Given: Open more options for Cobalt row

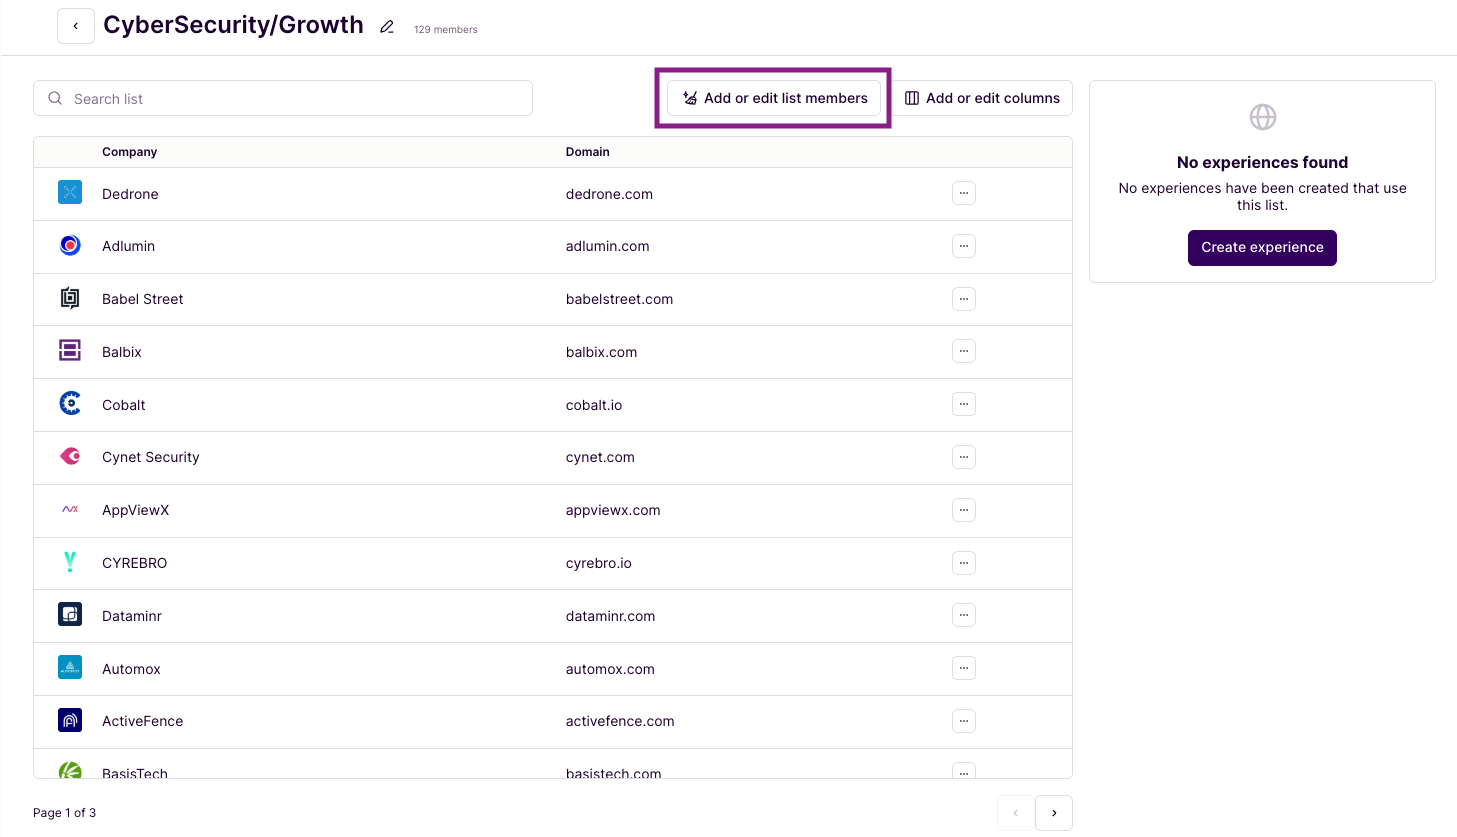Looking at the screenshot, I should click(964, 404).
